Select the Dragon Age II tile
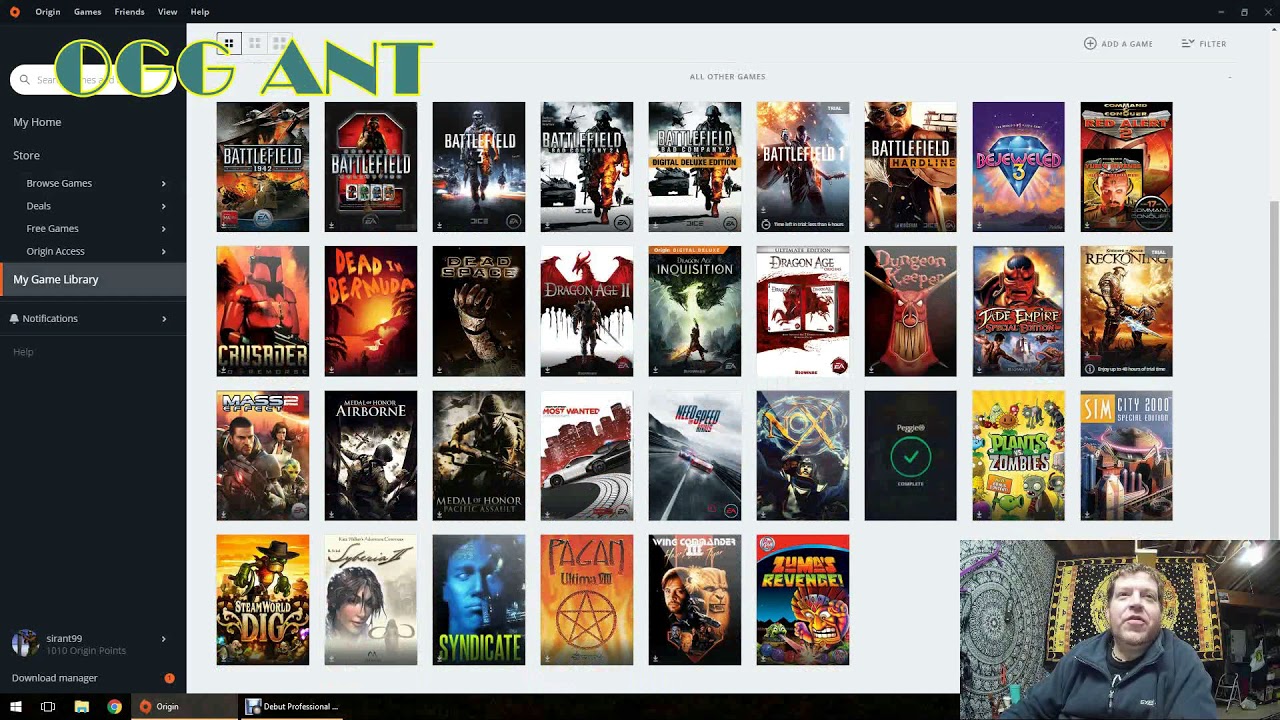 coord(587,311)
